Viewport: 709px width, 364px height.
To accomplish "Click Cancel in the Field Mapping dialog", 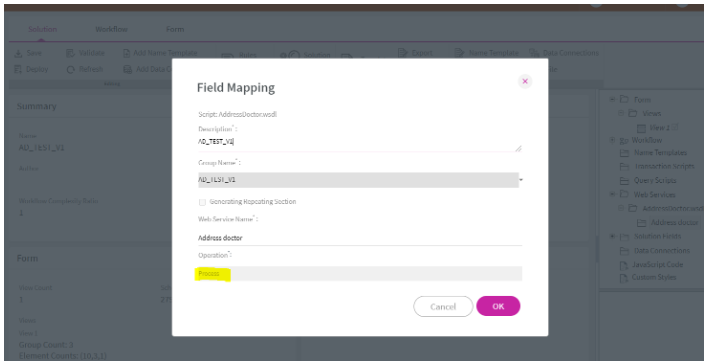I will (443, 307).
